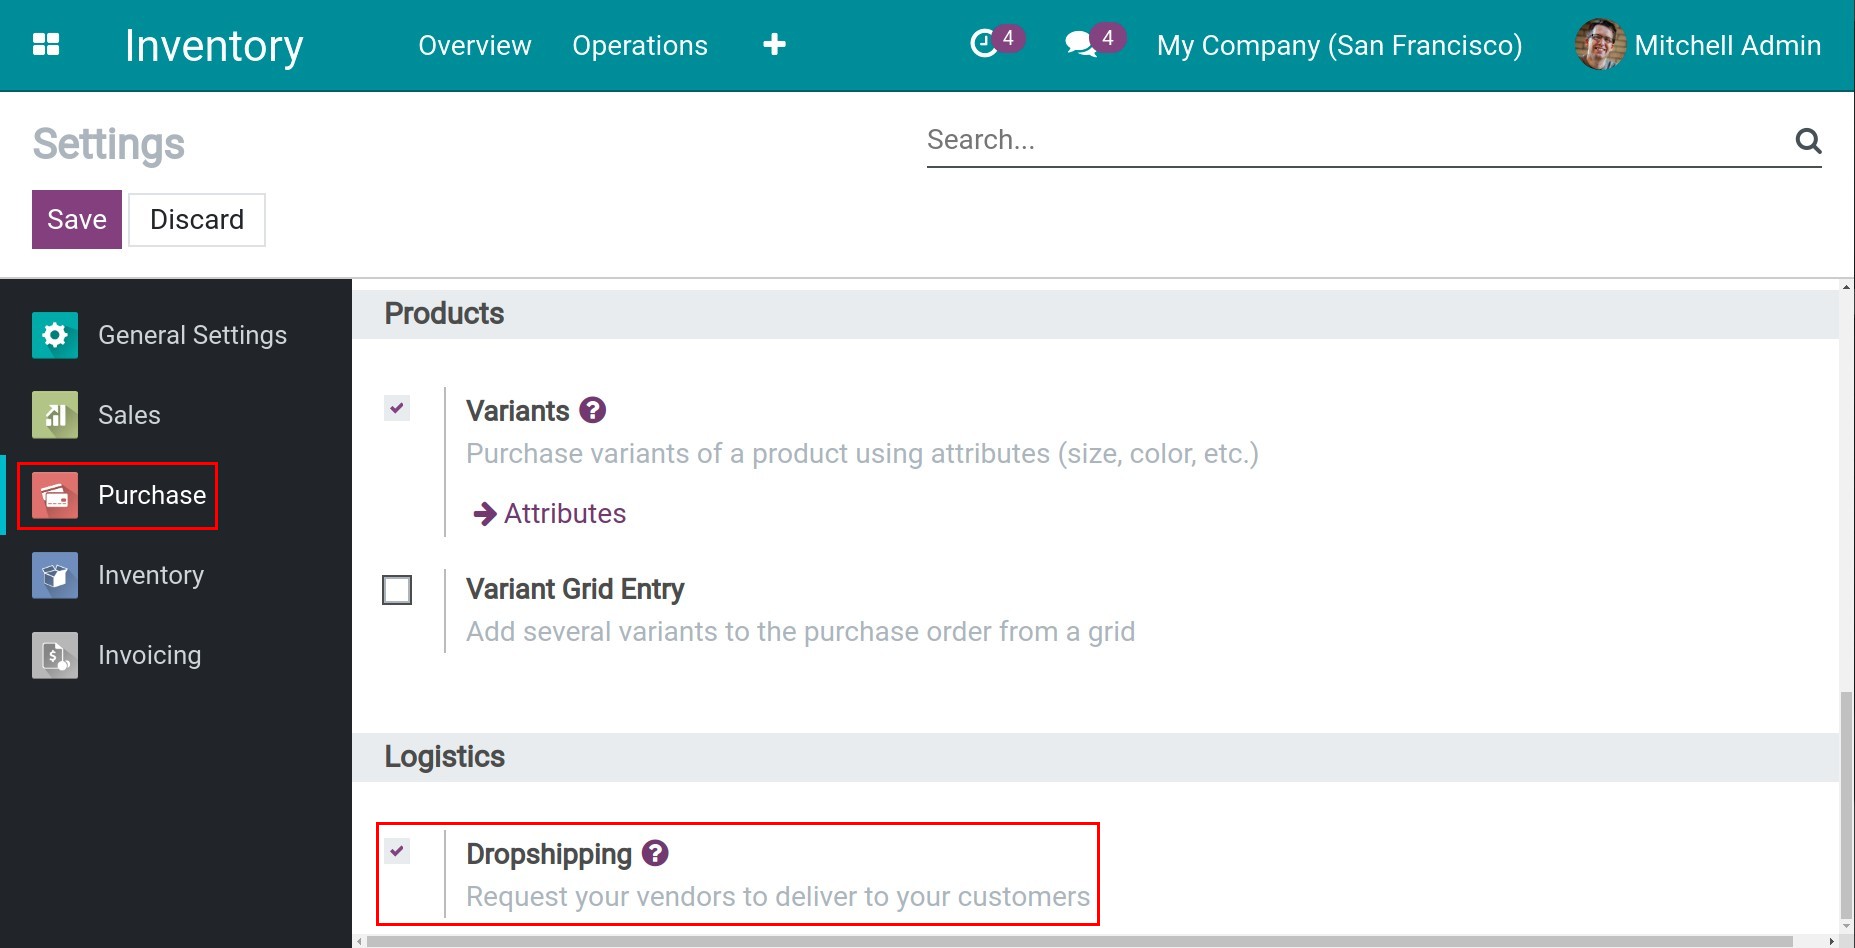The width and height of the screenshot is (1855, 948).
Task: Click the Save button
Action: coord(77,220)
